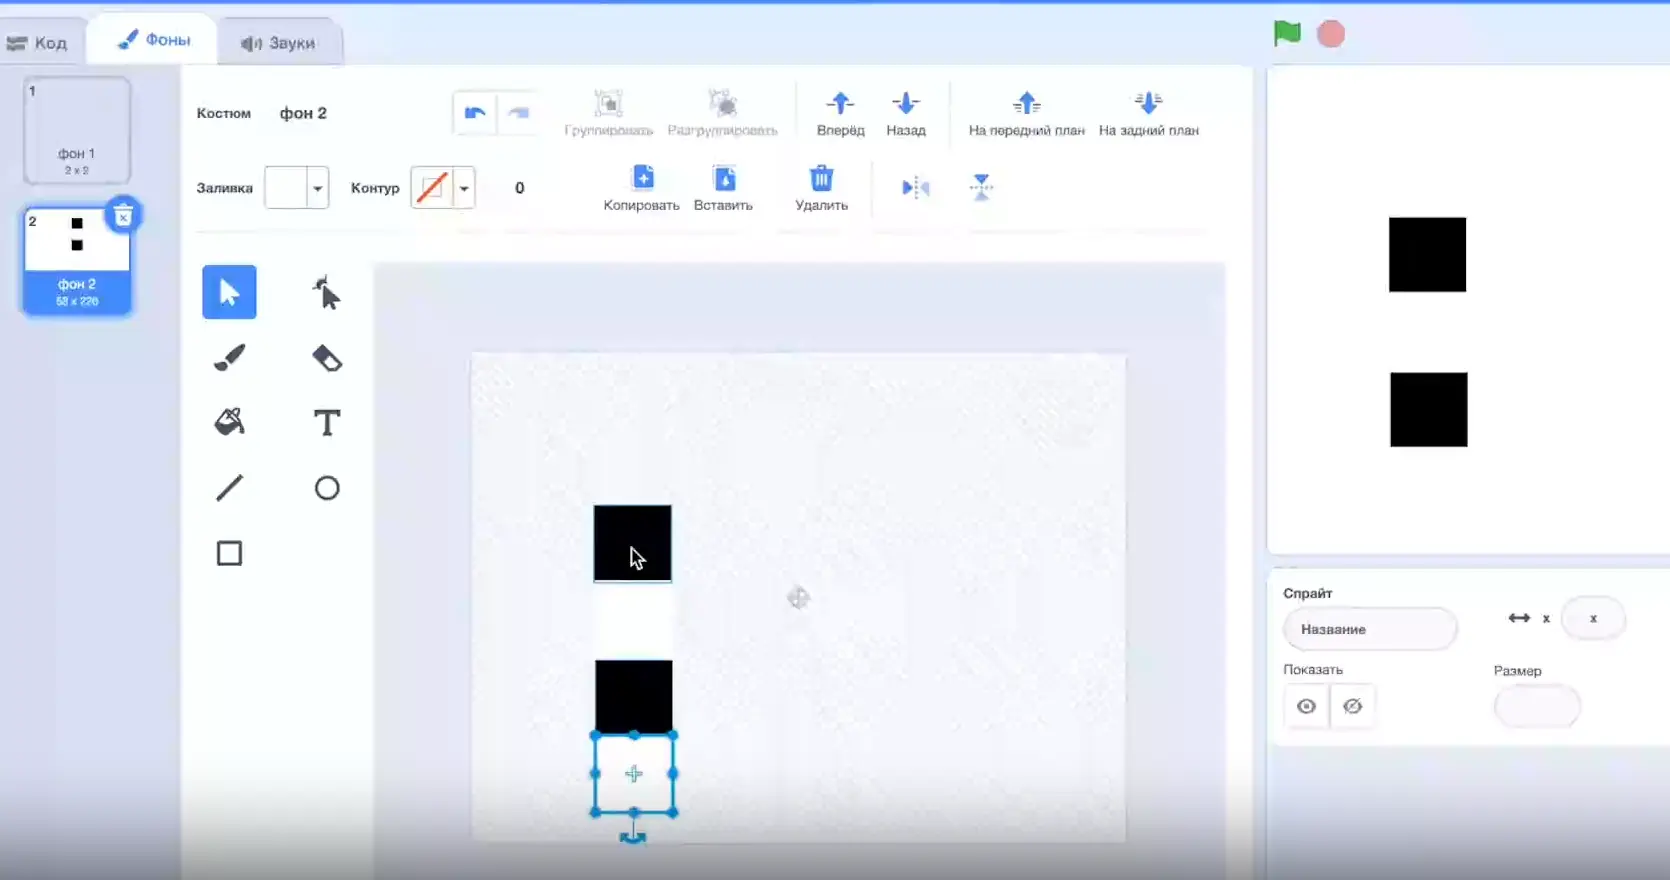Image resolution: width=1670 pixels, height=880 pixels.
Task: Choose the Text tool
Action: [x=326, y=422]
